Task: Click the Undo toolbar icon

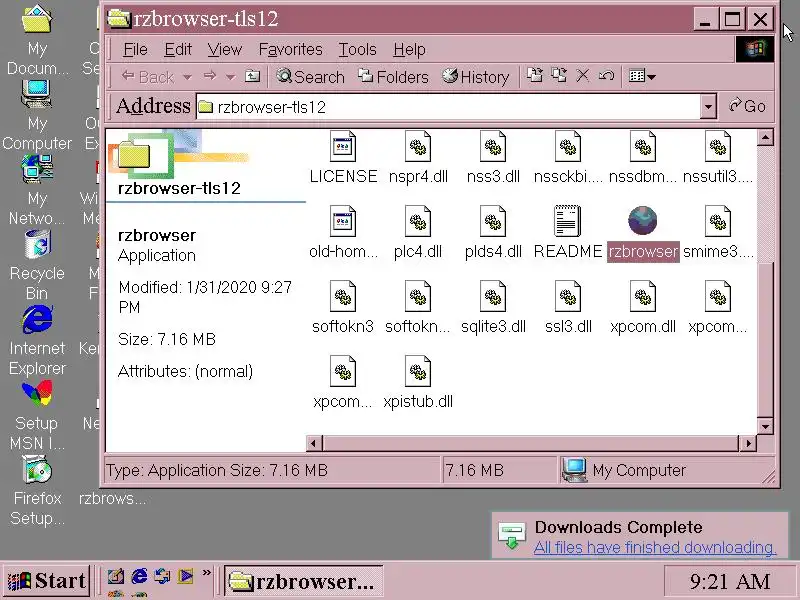Action: pos(606,76)
